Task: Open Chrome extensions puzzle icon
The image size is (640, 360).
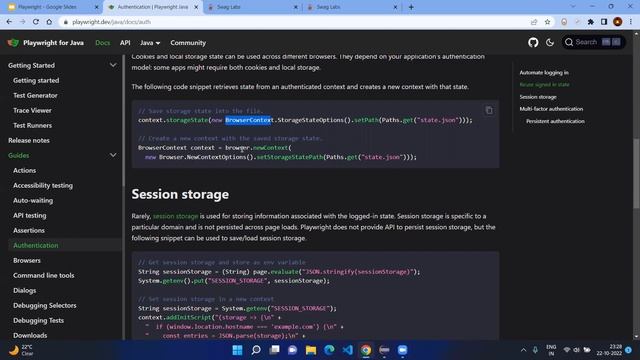Action: pyautogui.click(x=591, y=22)
